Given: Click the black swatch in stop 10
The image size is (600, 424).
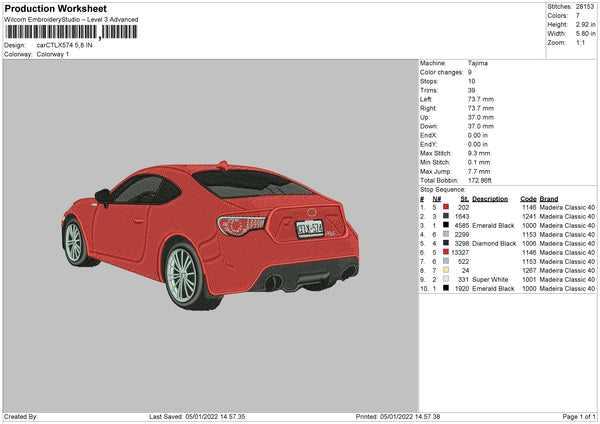Looking at the screenshot, I should [445, 288].
